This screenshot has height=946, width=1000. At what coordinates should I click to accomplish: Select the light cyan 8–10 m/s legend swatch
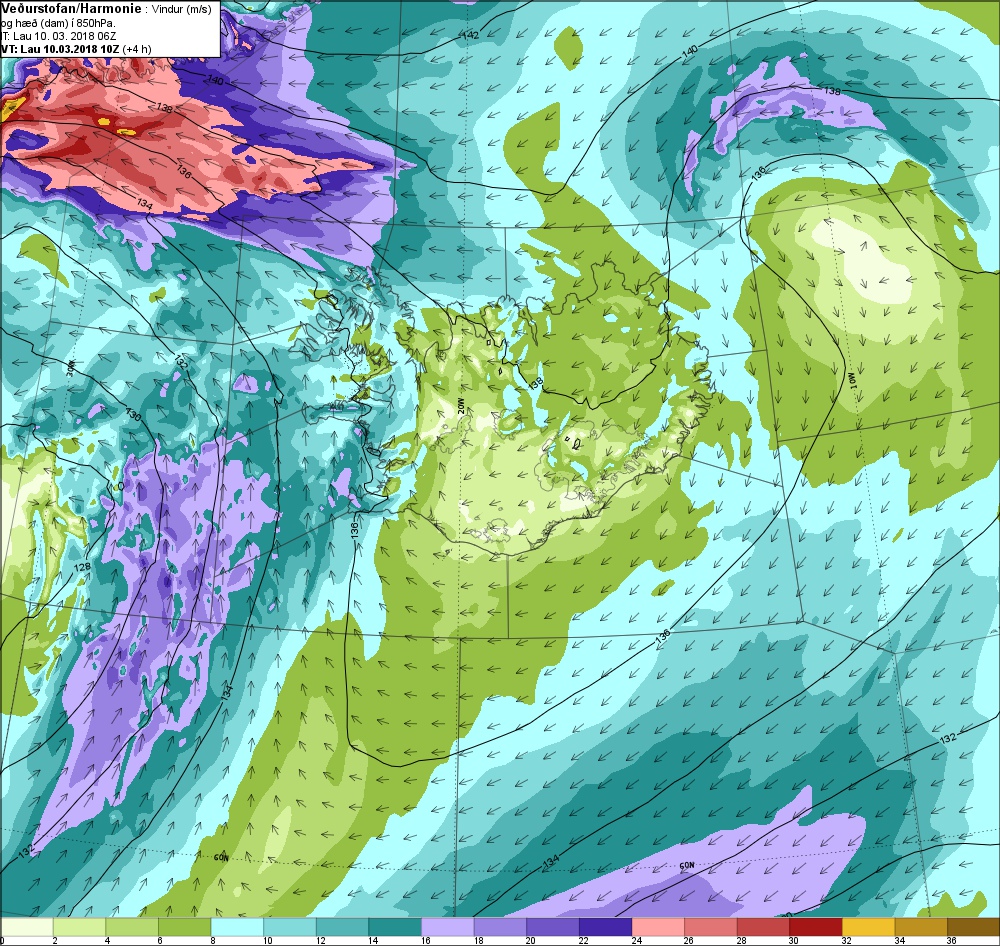click(237, 927)
